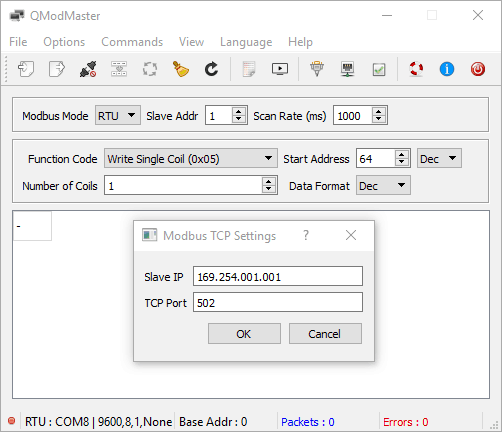
Task: Expand the Start Address Dec base dropdown
Action: [x=439, y=158]
